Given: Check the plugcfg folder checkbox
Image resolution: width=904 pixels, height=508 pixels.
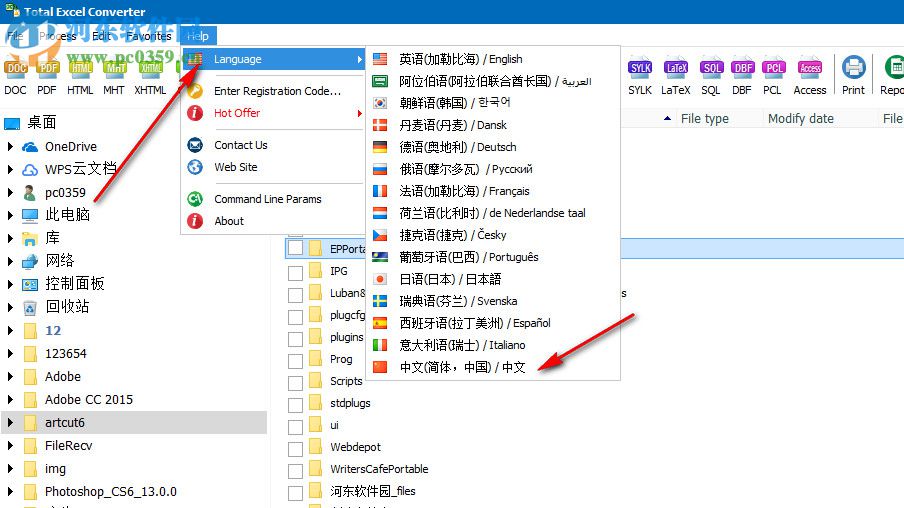Looking at the screenshot, I should click(x=295, y=316).
